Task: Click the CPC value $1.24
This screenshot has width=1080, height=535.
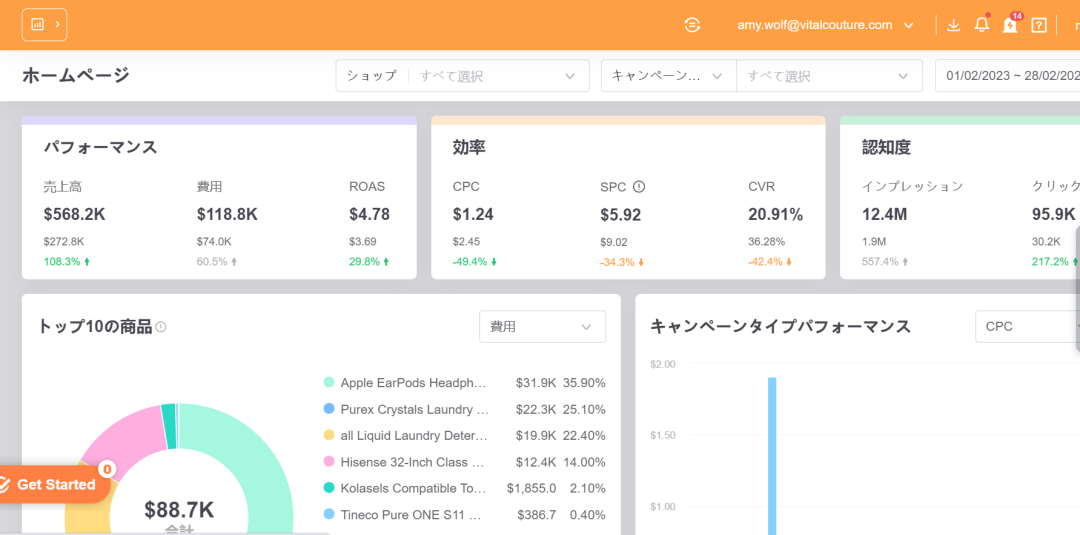Action: [x=473, y=215]
